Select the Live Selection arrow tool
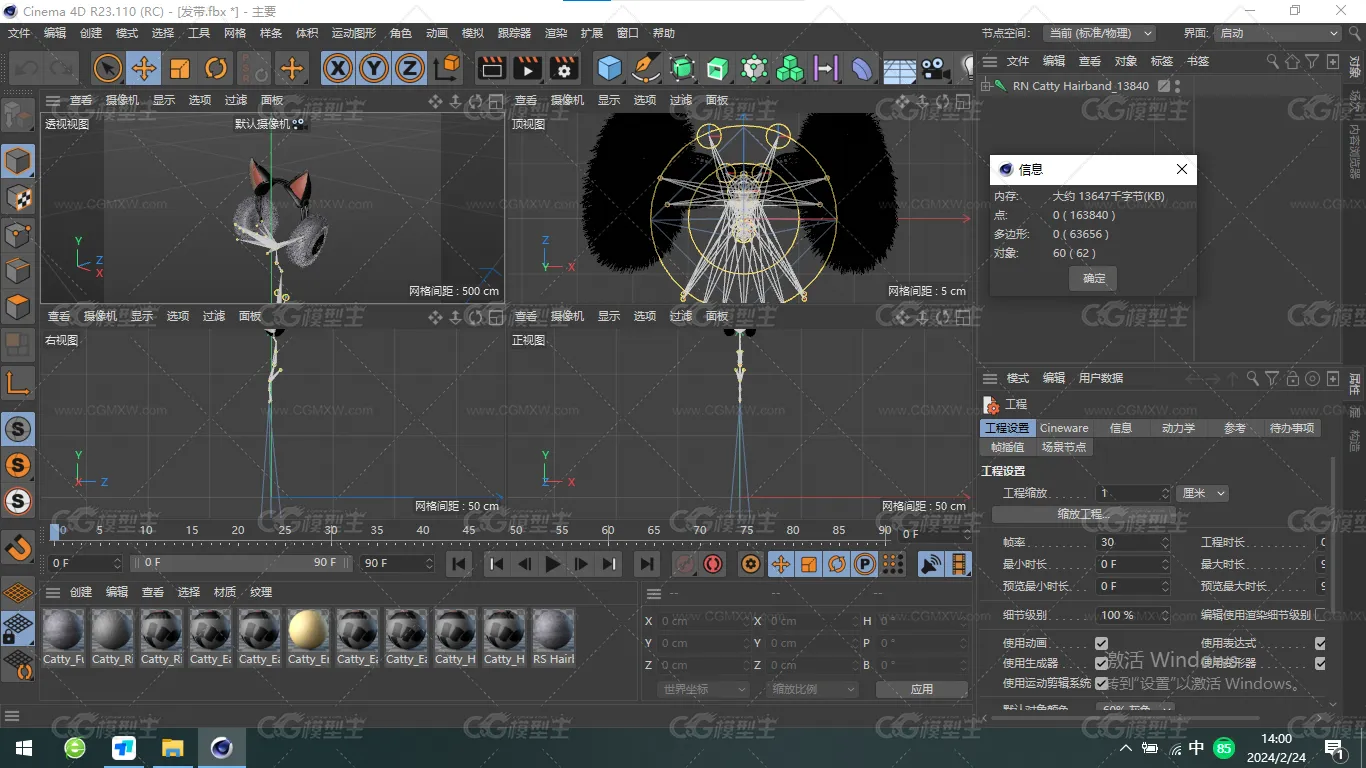Screen dimensions: 1366x768 [107, 68]
